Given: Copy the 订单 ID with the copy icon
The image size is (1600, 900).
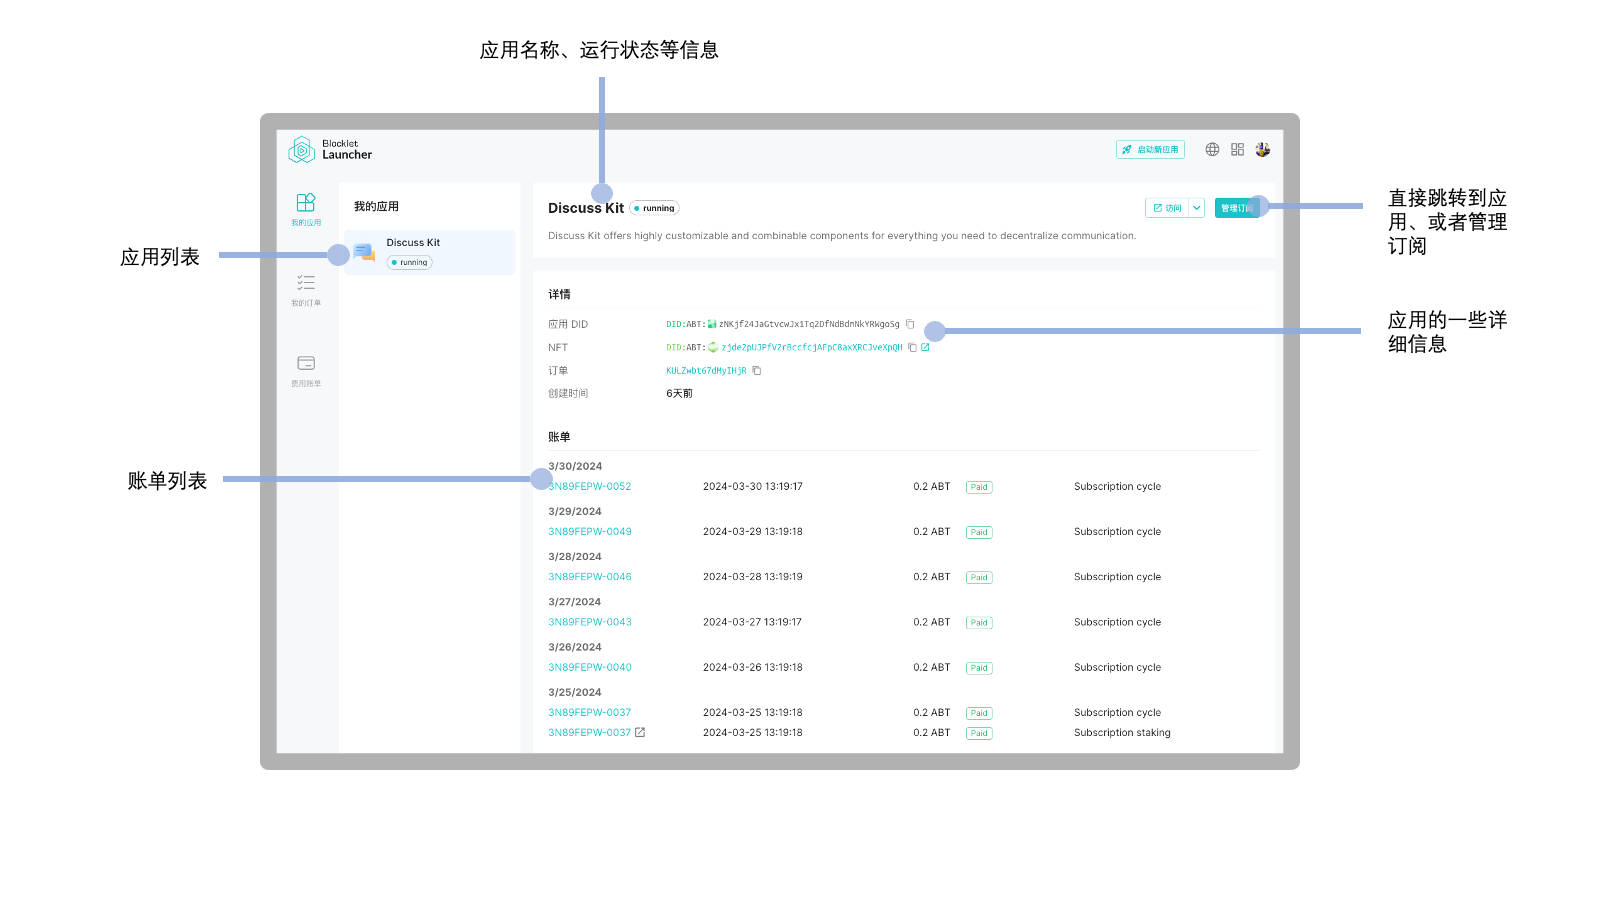Looking at the screenshot, I should tap(757, 370).
